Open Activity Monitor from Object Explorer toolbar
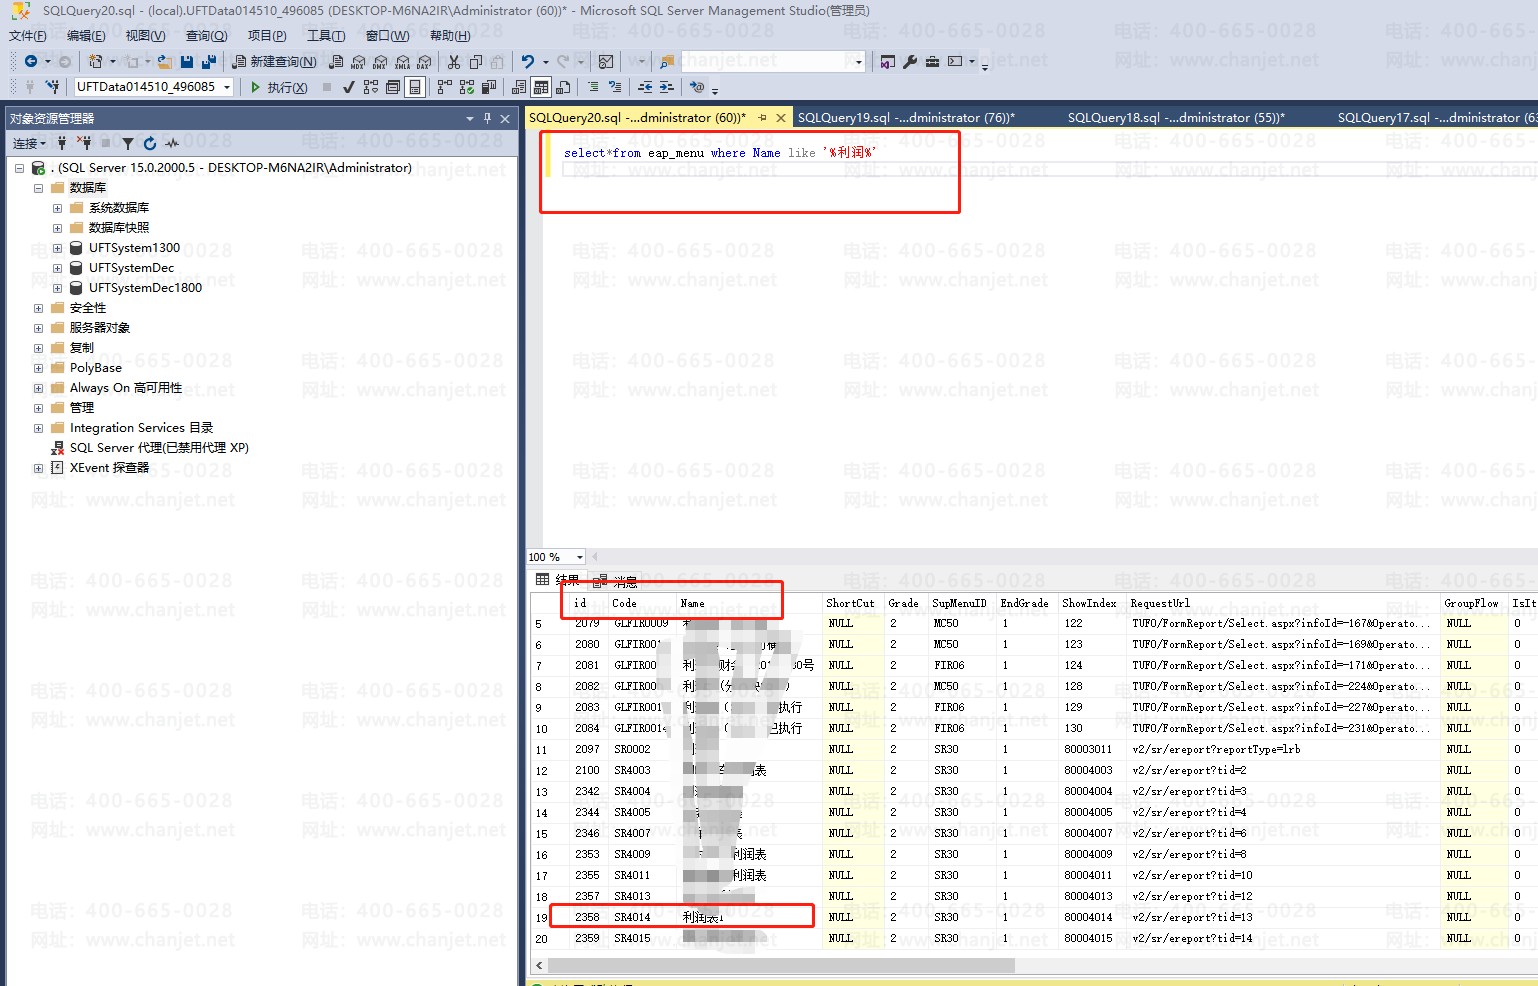 tap(172, 144)
